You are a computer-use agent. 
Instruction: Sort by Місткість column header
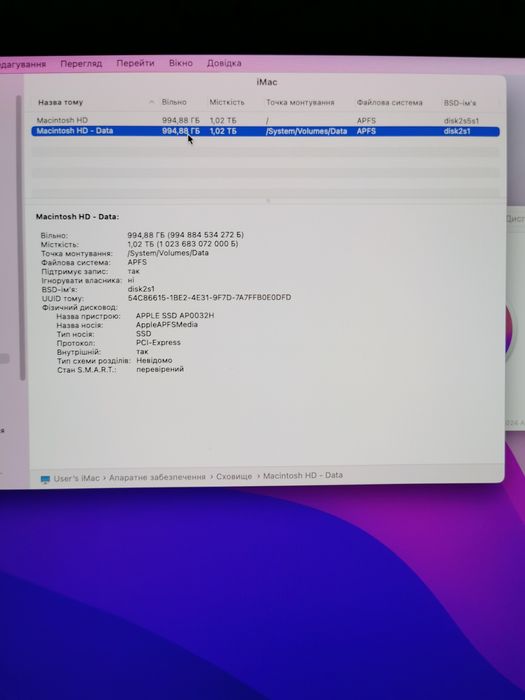tap(227, 102)
